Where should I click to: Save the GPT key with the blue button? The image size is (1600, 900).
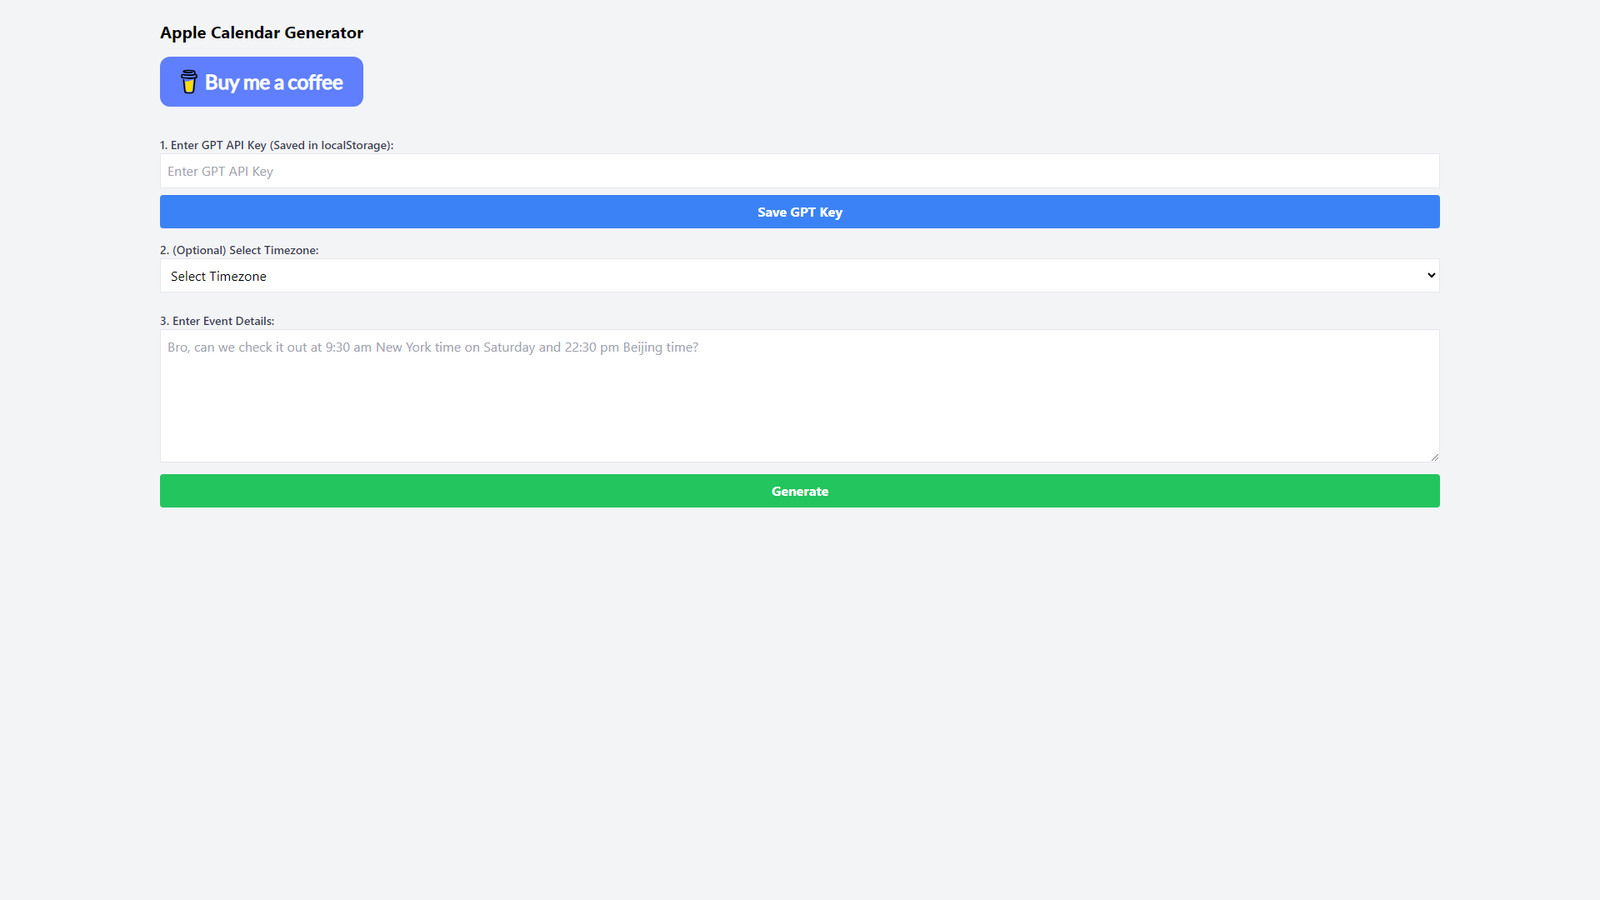[x=800, y=212]
